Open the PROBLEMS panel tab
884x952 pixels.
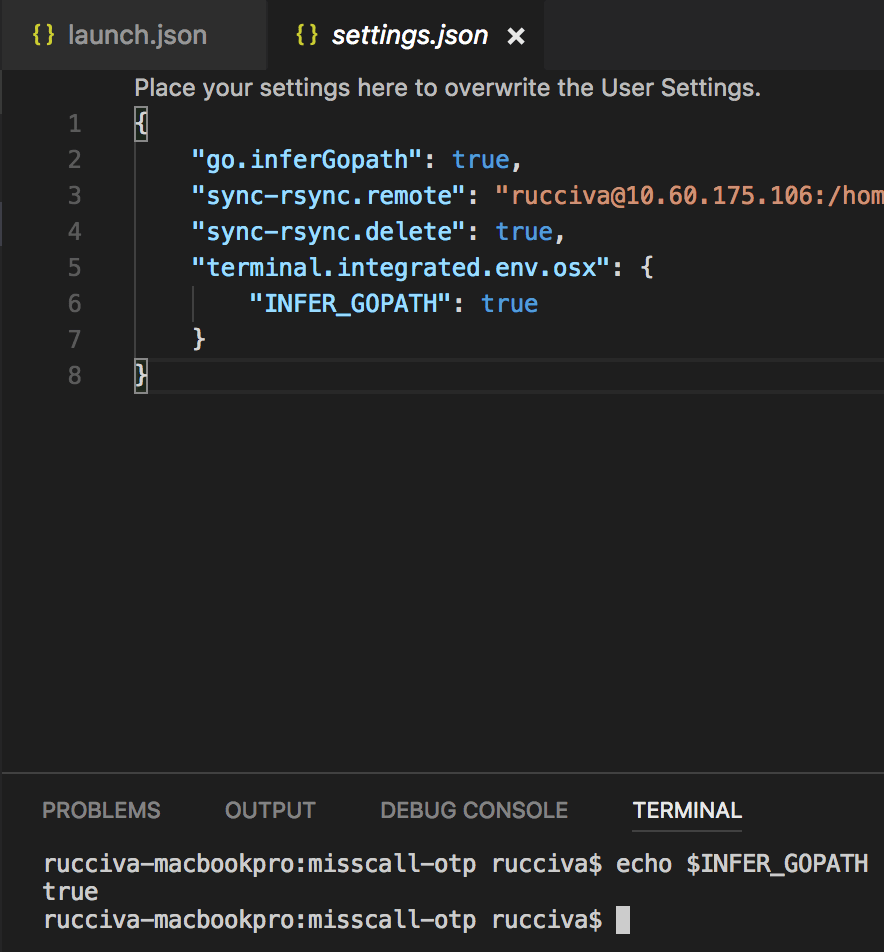[101, 810]
